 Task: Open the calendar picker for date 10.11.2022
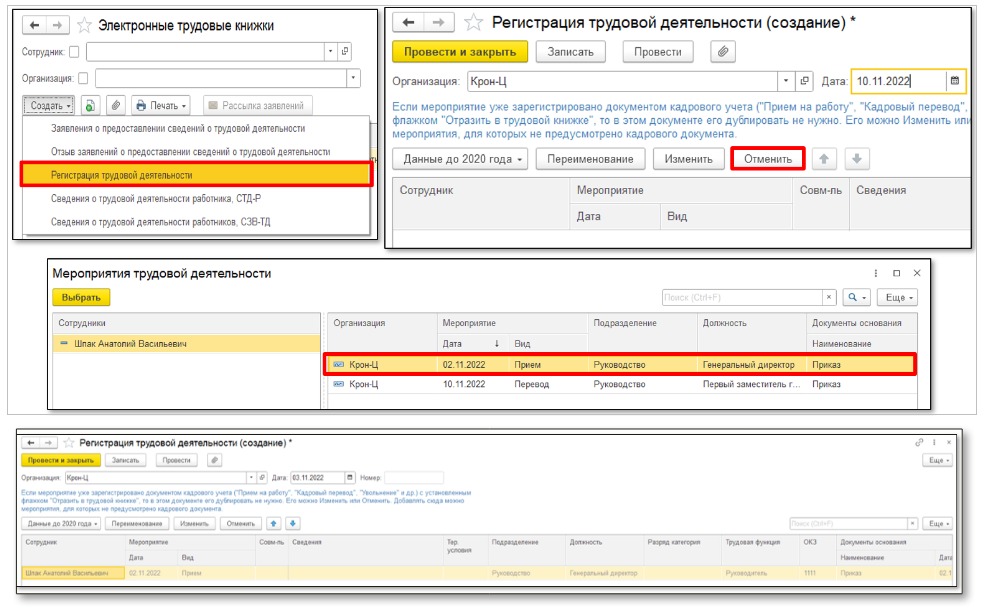[955, 81]
